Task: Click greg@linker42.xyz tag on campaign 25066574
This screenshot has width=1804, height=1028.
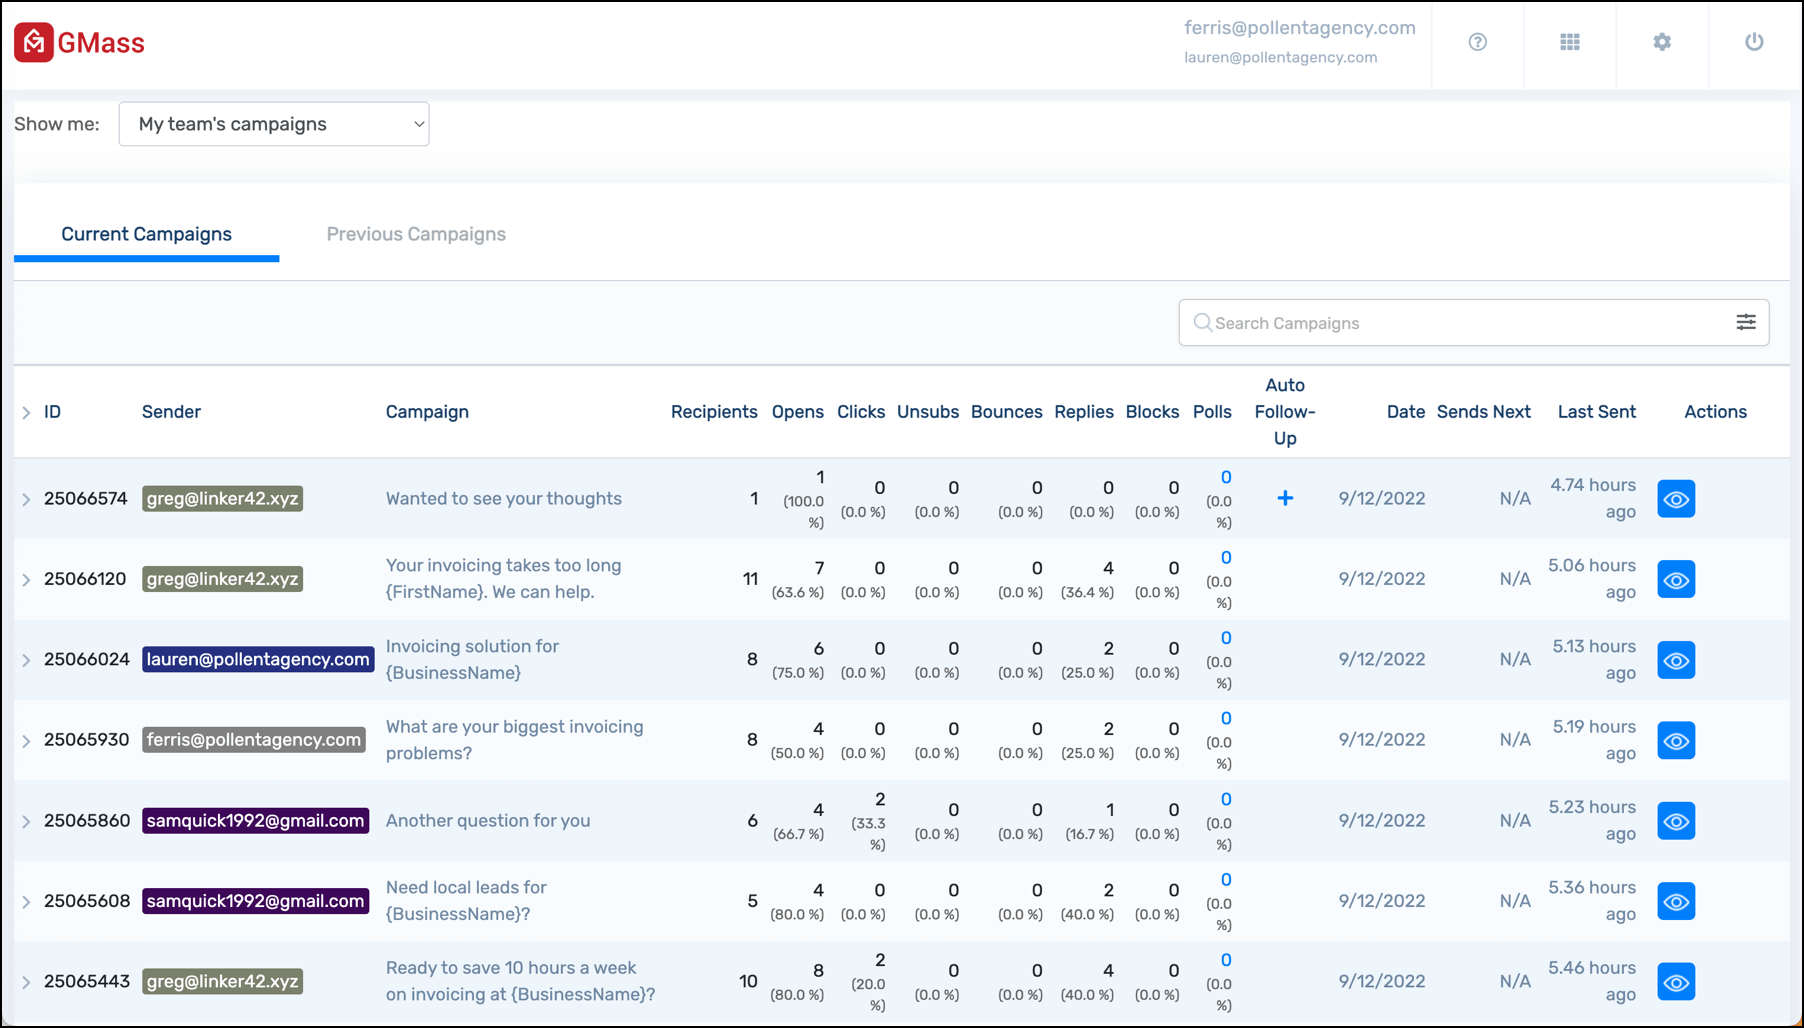Action: 222,499
